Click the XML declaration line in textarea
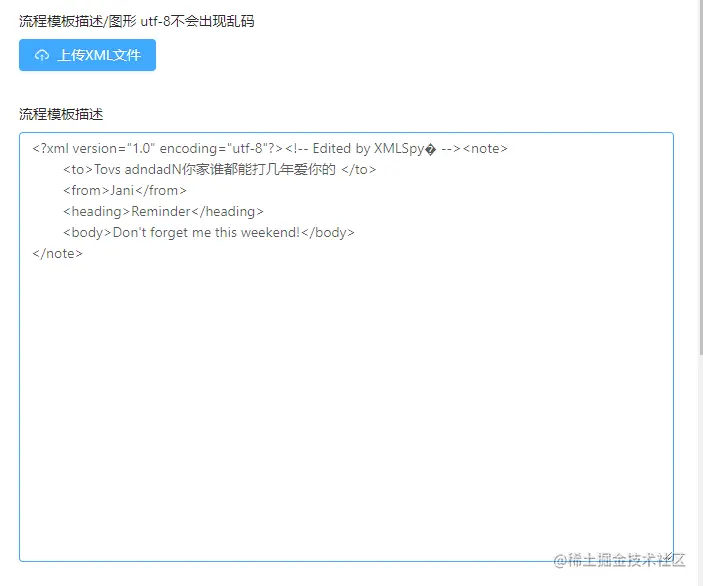The width and height of the screenshot is (703, 586). point(270,148)
